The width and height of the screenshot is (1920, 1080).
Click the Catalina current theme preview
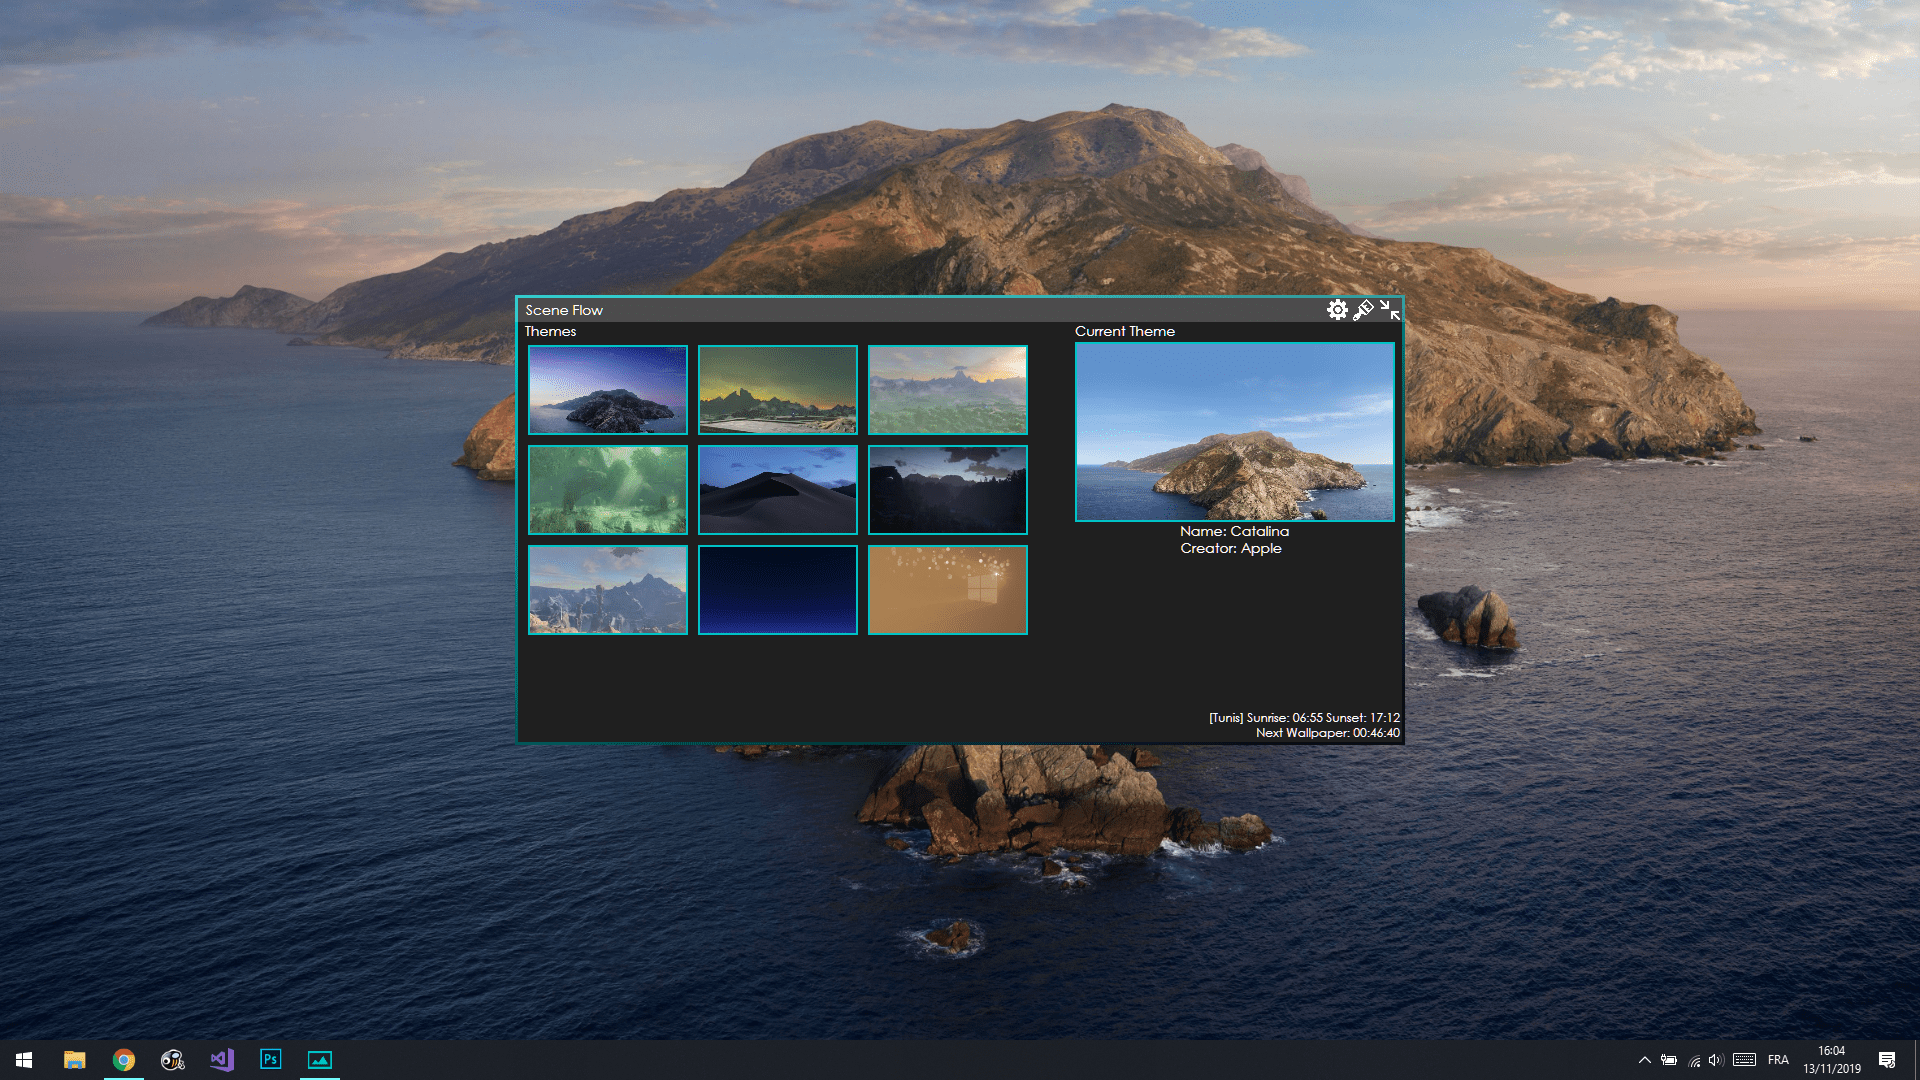tap(1234, 432)
